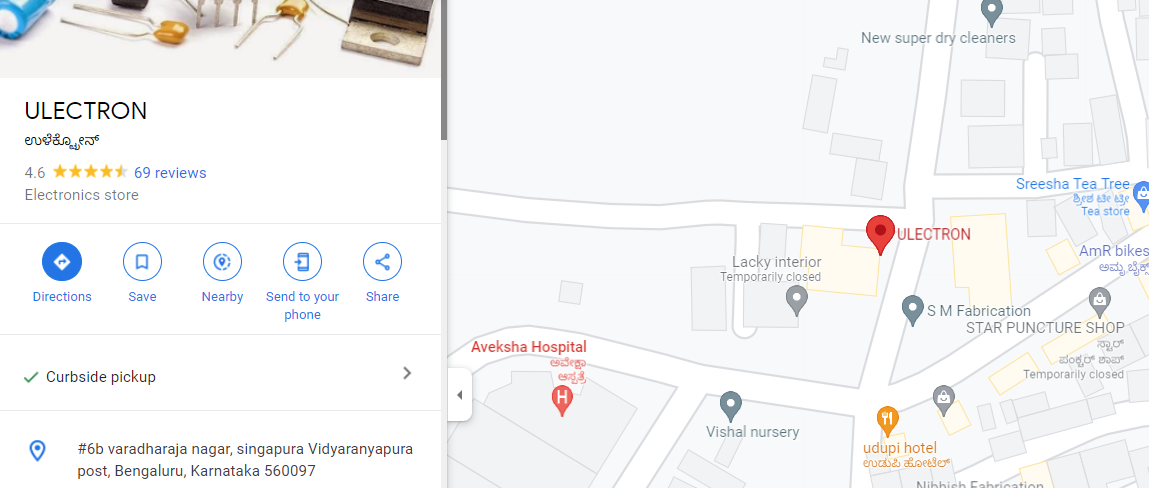The height and width of the screenshot is (488, 1149).
Task: Click the Aveksha Hospital H marker
Action: click(561, 401)
